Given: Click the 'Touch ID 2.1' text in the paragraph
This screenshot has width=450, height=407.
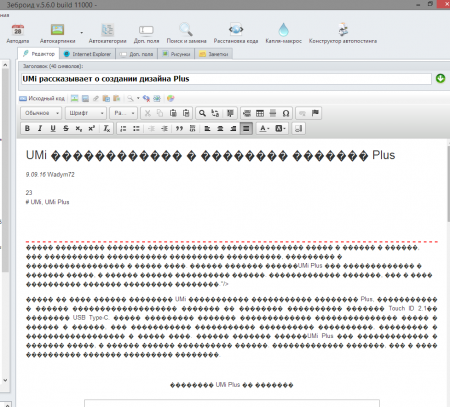Looking at the screenshot, I should [407, 309].
